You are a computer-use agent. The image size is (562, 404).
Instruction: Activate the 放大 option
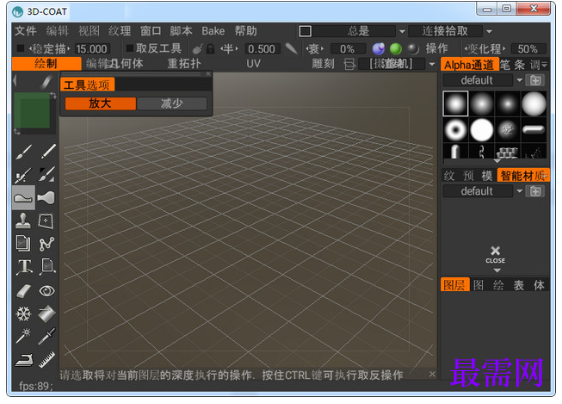[100, 104]
